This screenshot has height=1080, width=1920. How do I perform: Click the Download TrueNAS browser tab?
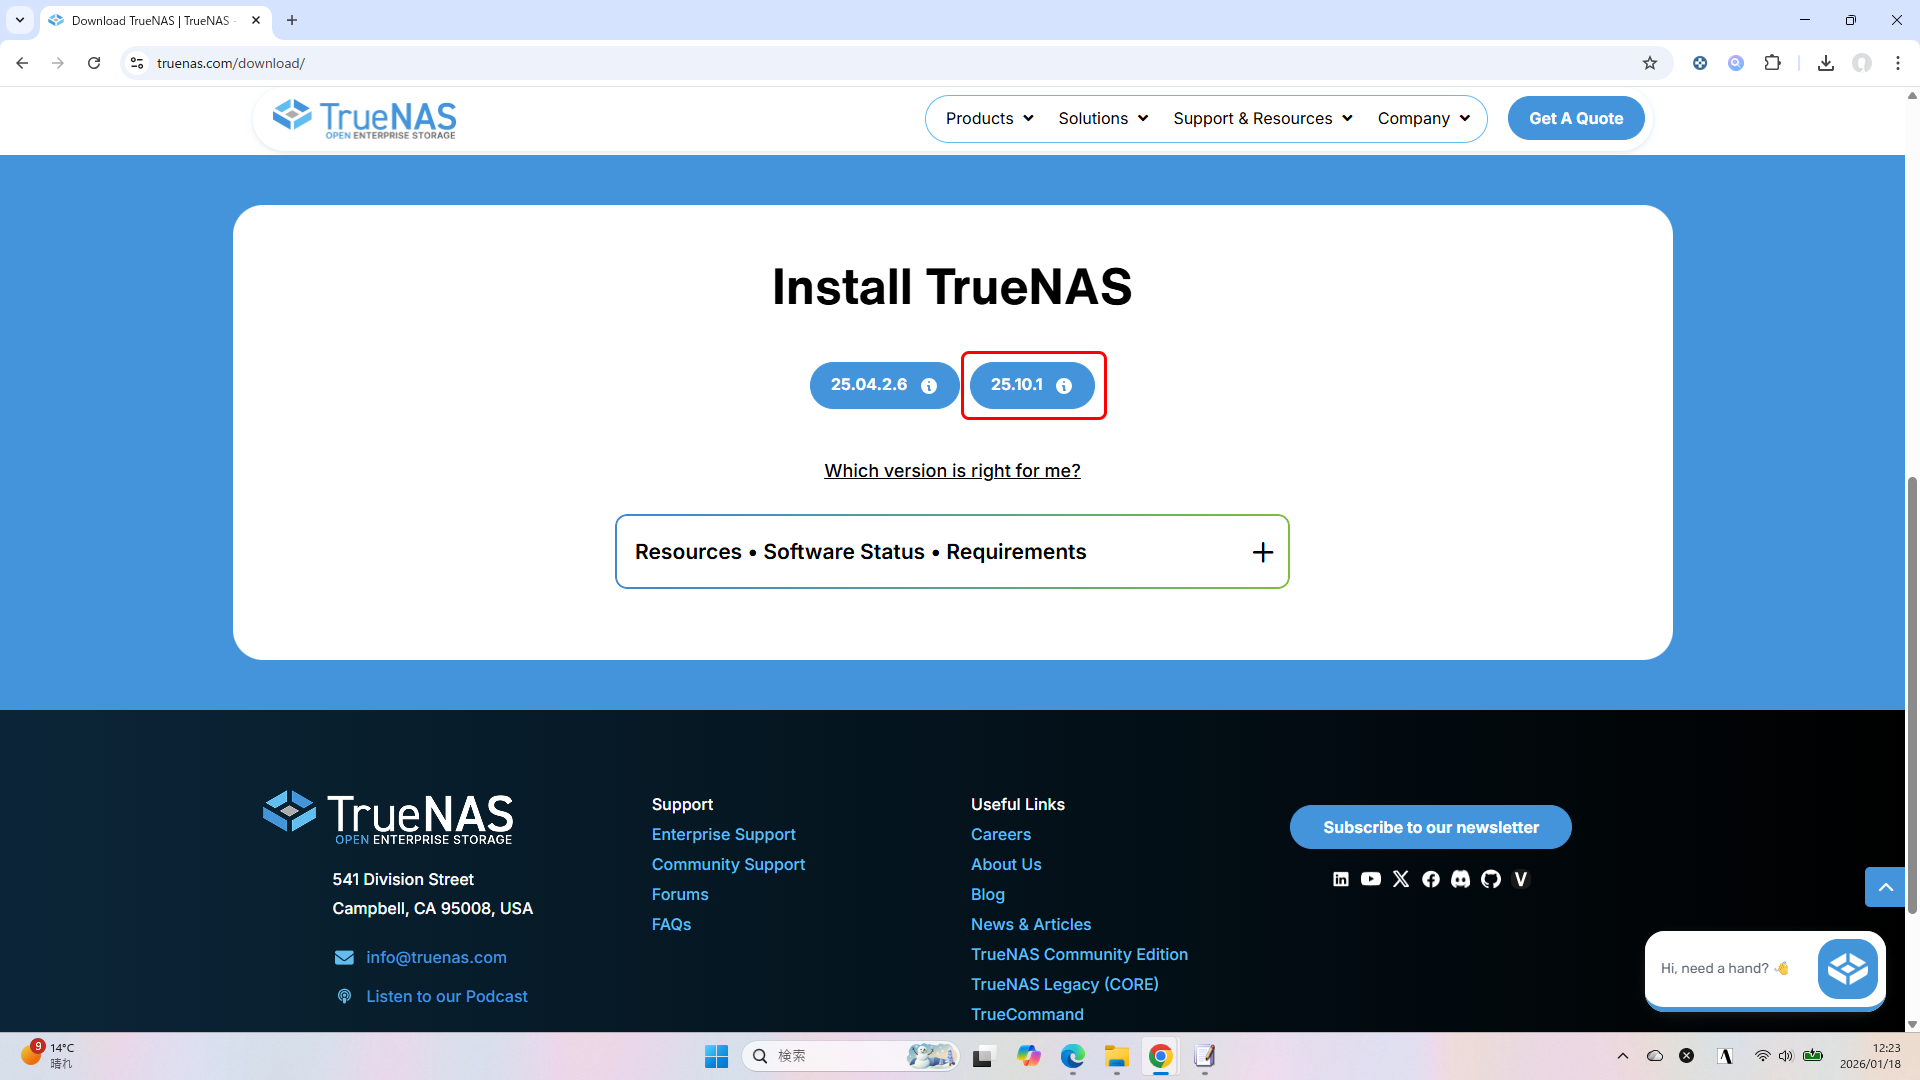pyautogui.click(x=150, y=20)
